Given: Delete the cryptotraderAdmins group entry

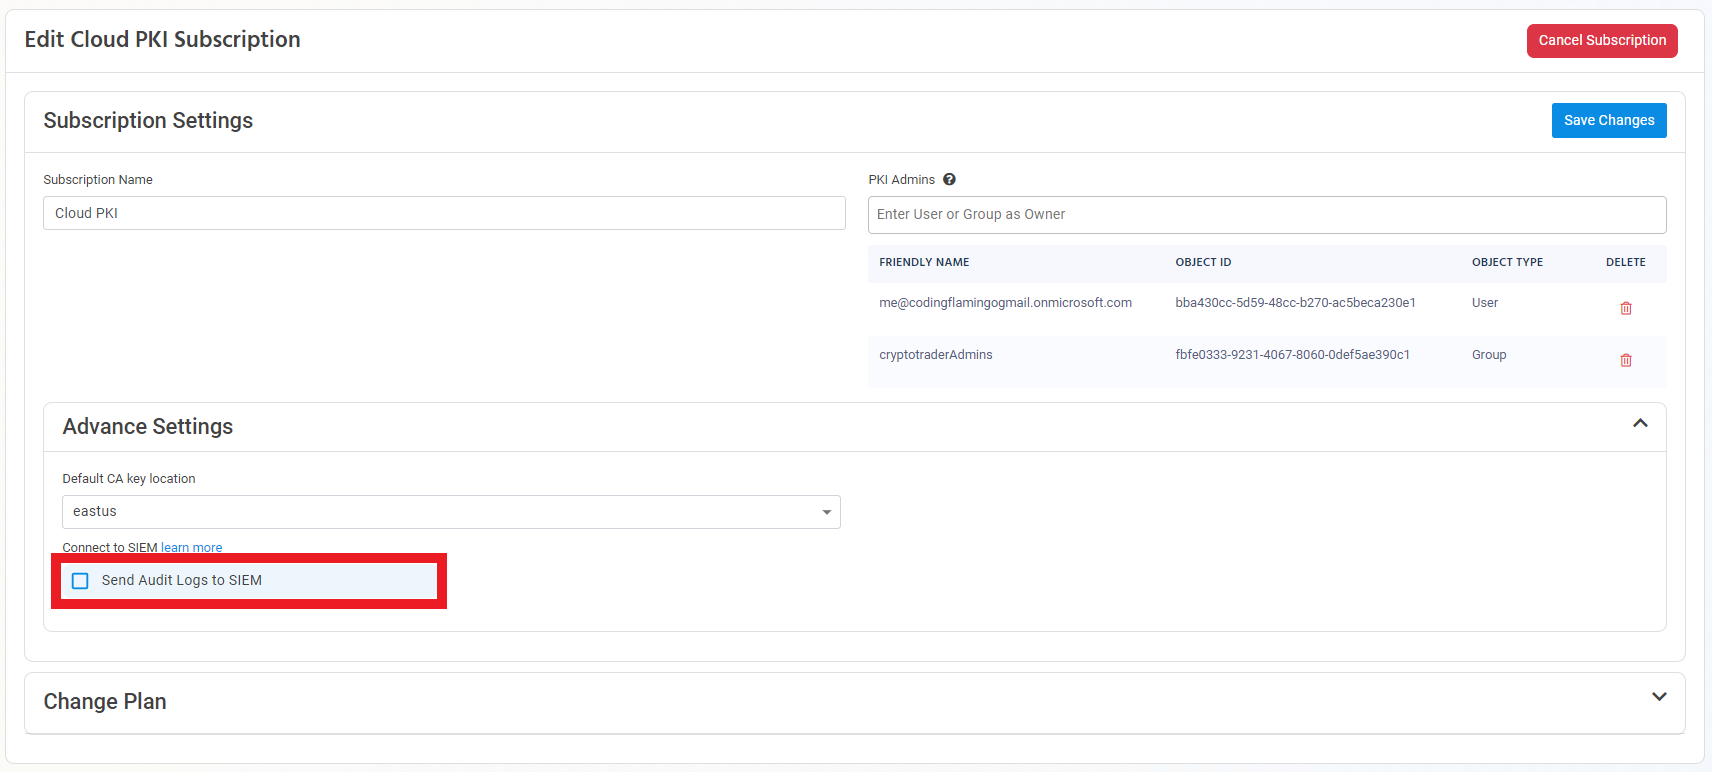Looking at the screenshot, I should pyautogui.click(x=1626, y=360).
